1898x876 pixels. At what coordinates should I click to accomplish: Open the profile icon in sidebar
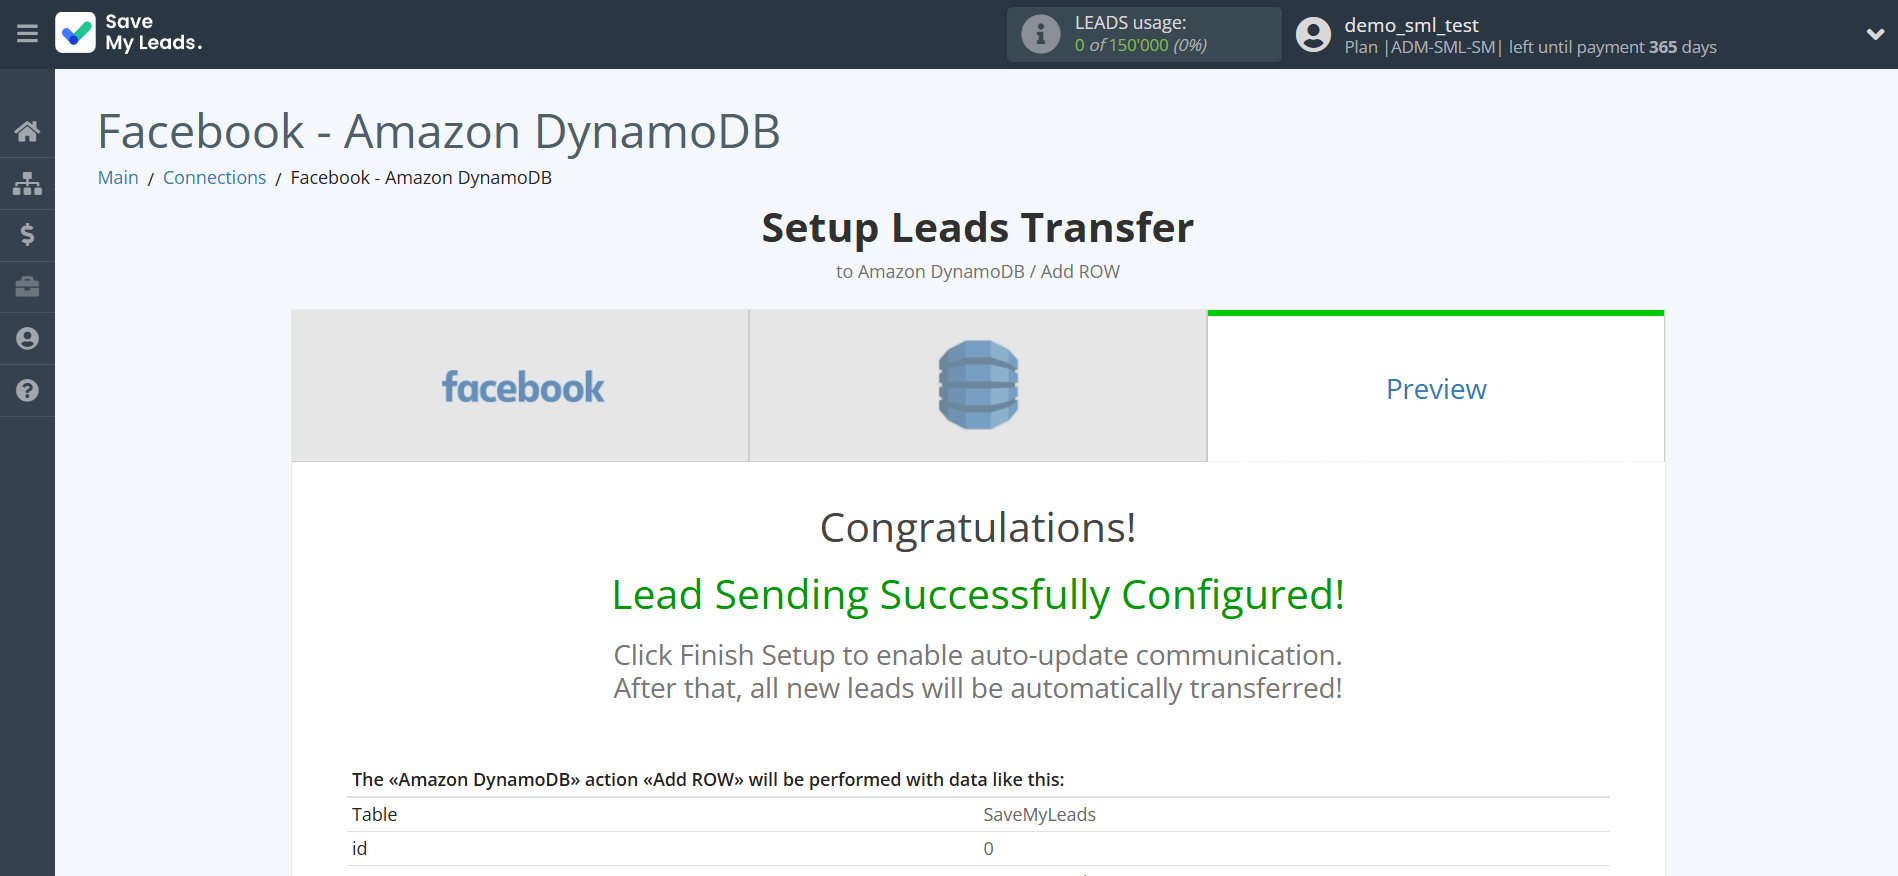coord(27,339)
